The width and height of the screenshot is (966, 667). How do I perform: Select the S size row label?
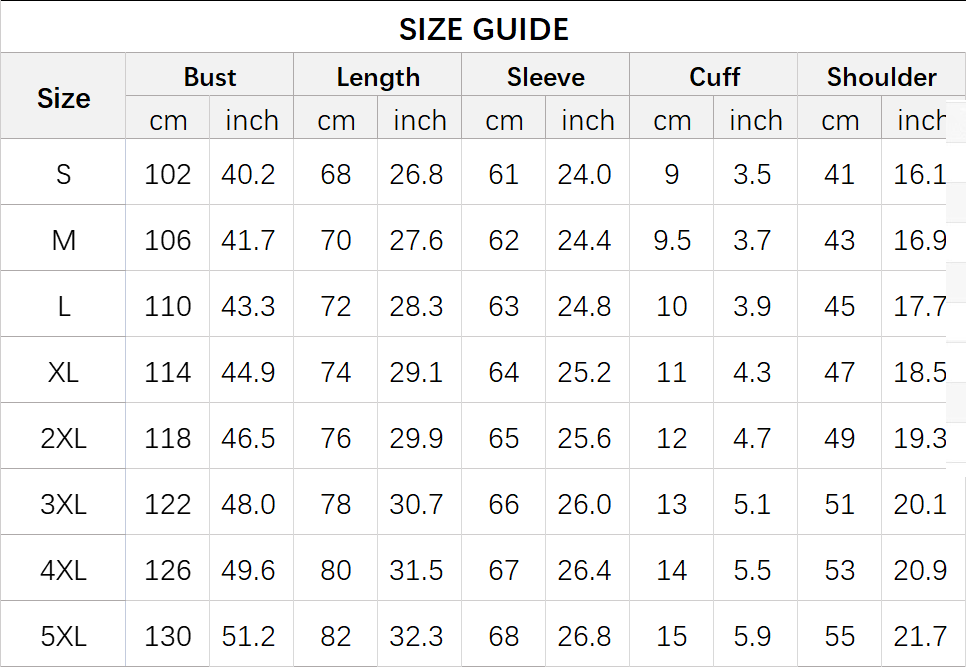coord(63,174)
